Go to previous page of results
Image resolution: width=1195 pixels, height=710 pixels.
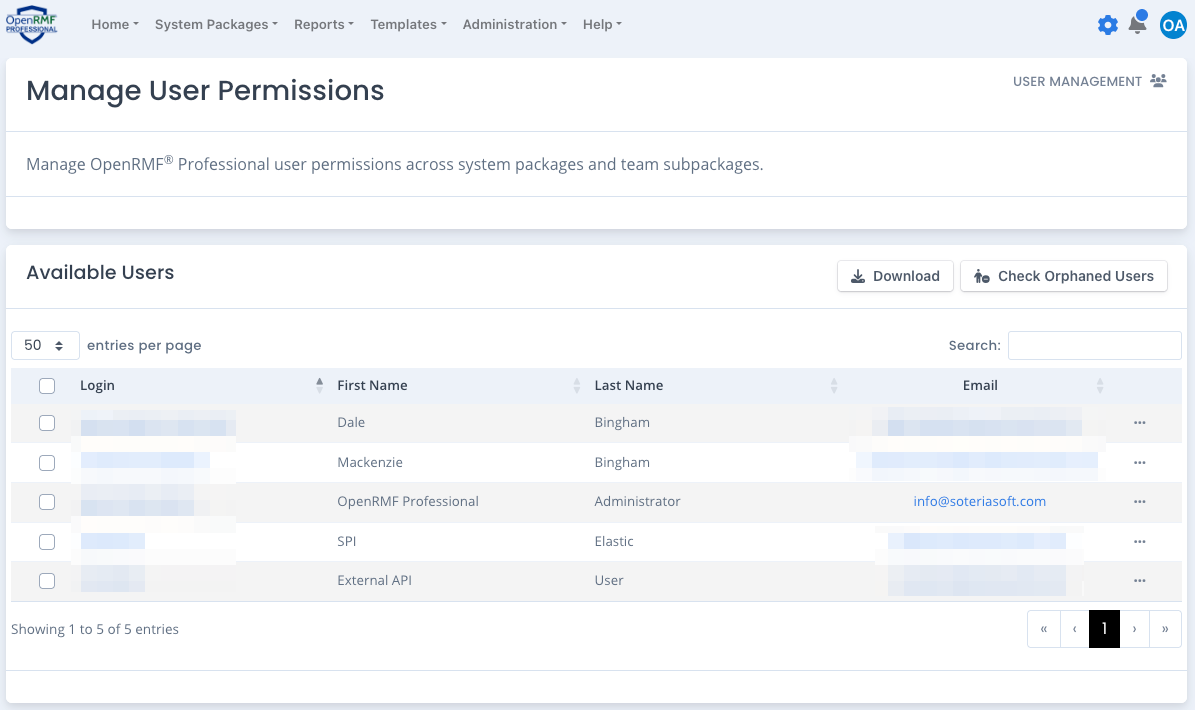[1075, 629]
